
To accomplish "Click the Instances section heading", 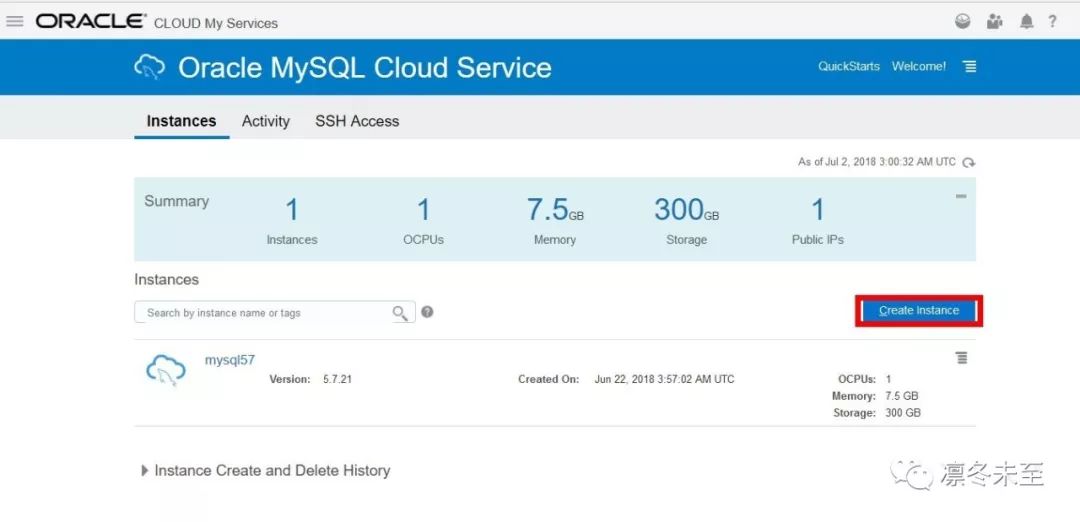I will pyautogui.click(x=166, y=280).
